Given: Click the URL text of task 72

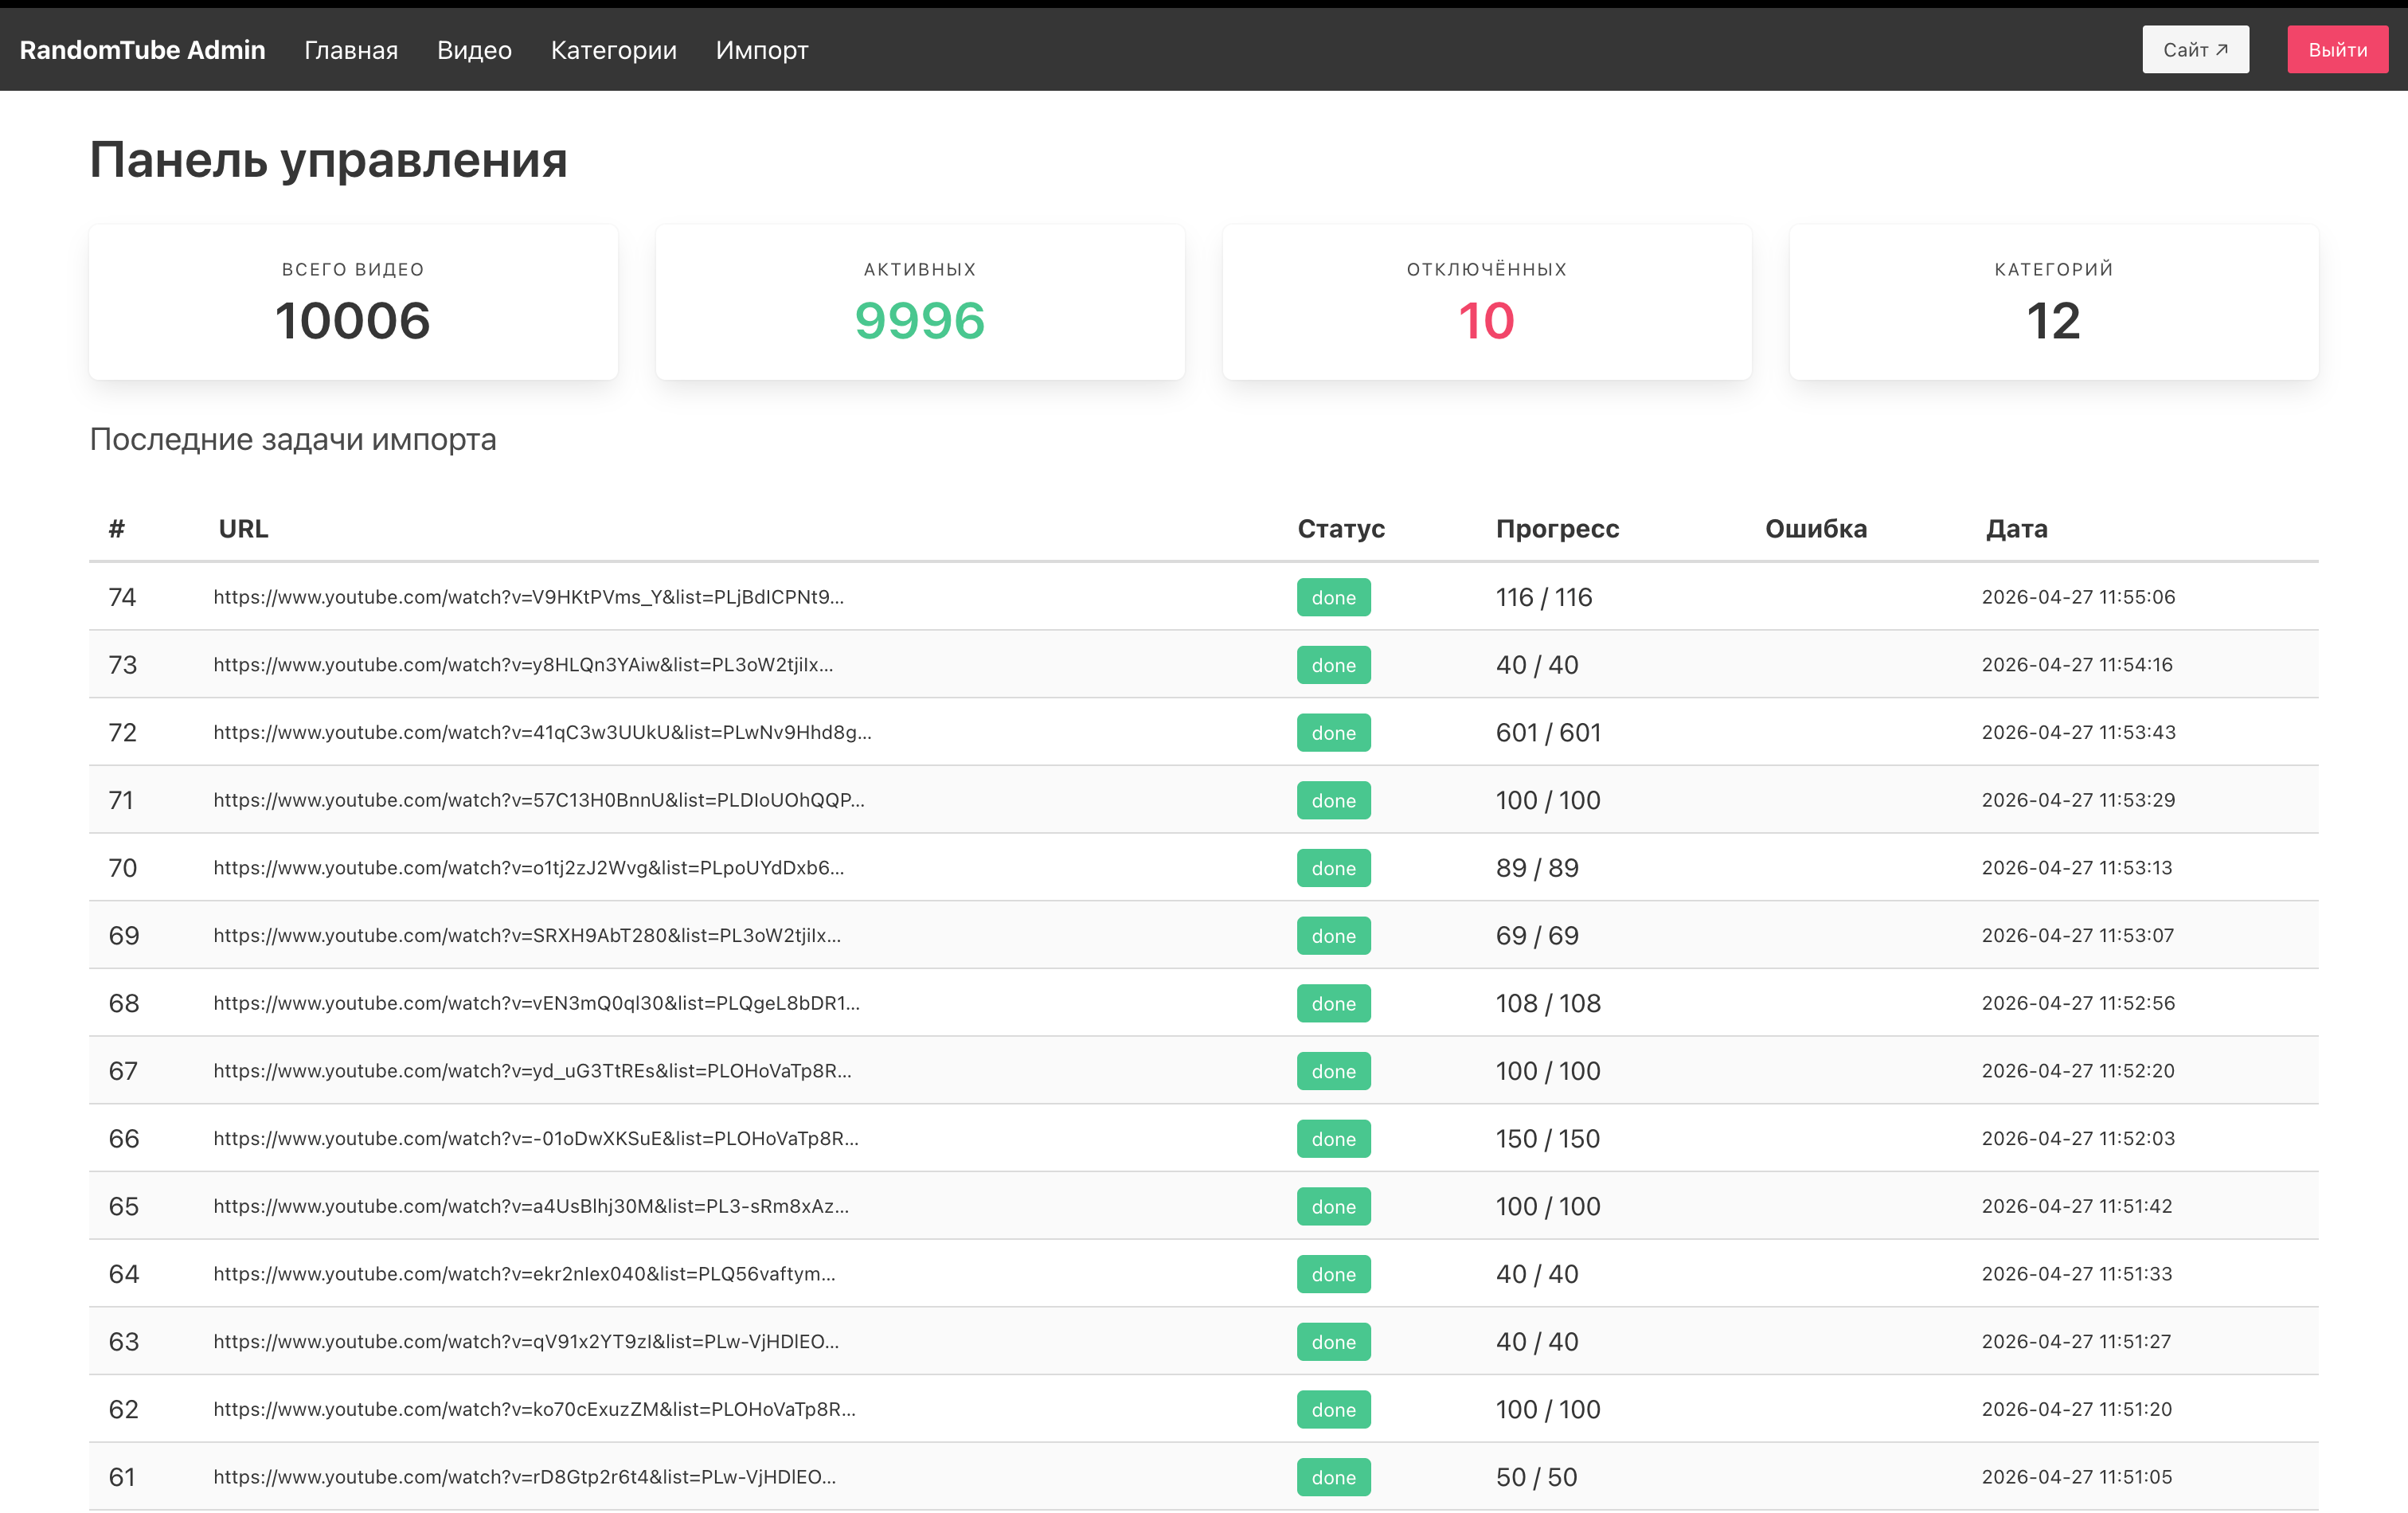Looking at the screenshot, I should (542, 732).
